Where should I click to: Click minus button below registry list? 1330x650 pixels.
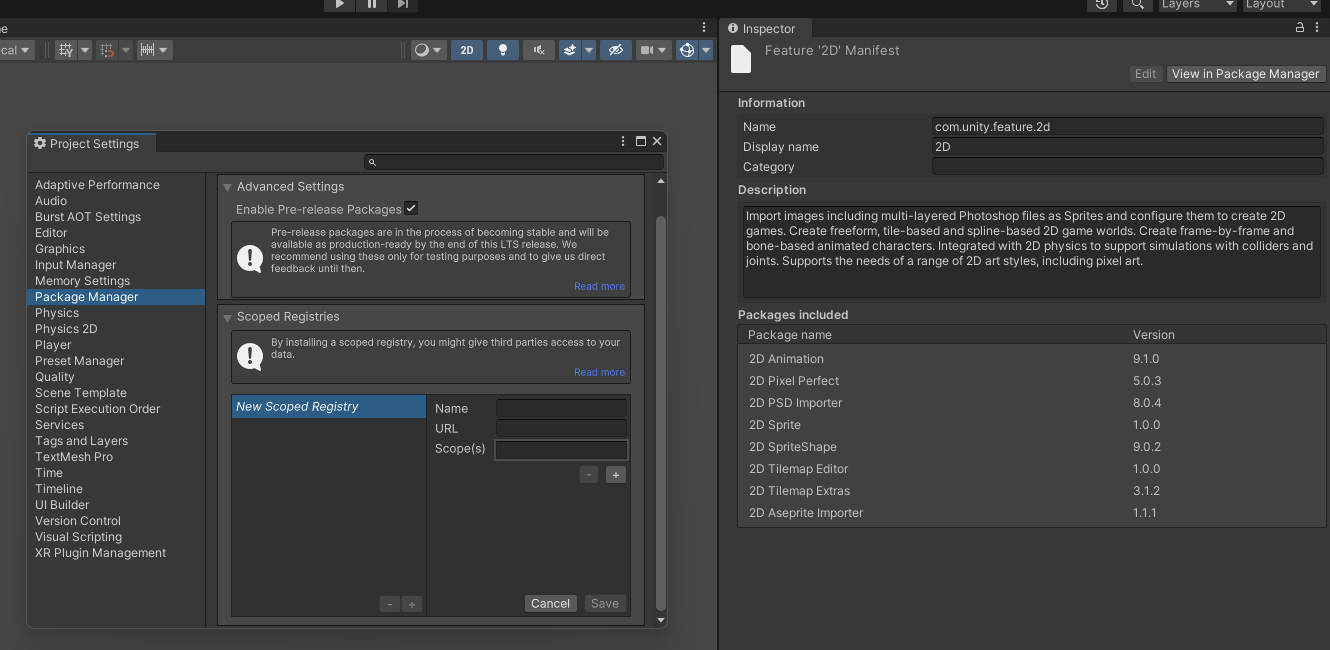click(390, 604)
